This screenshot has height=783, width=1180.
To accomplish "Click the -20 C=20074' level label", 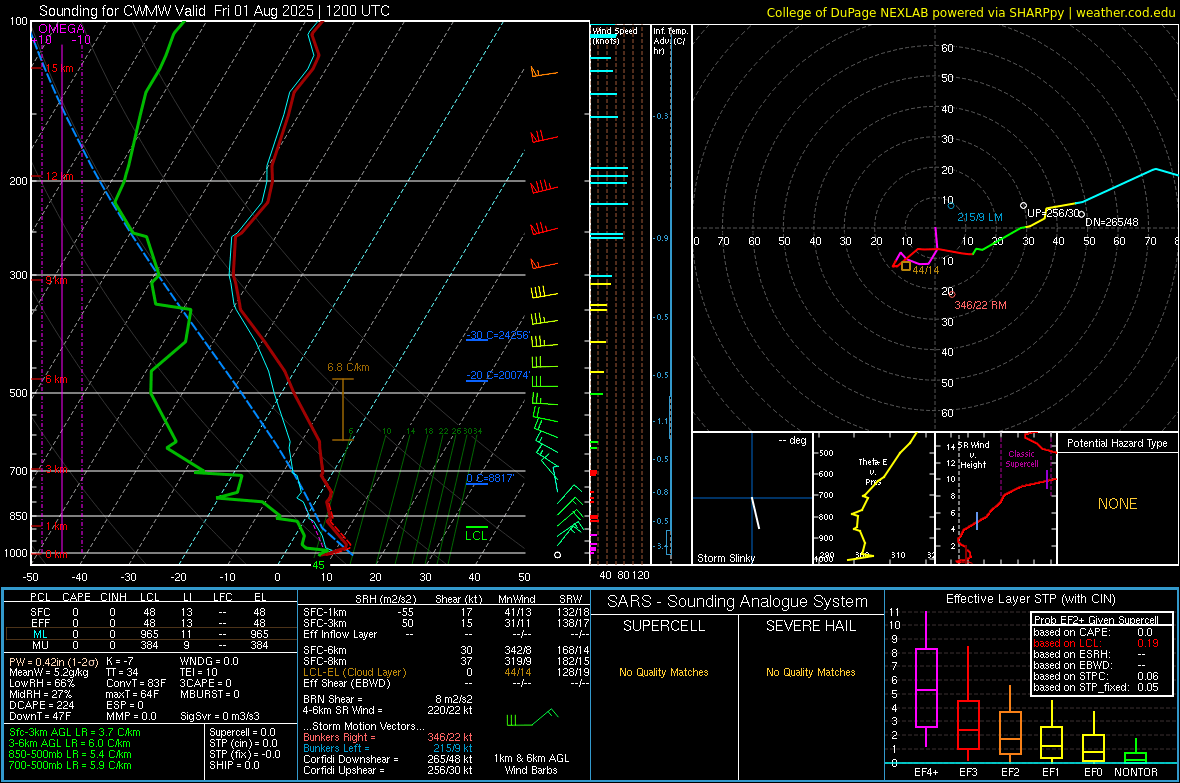I will coord(497,375).
